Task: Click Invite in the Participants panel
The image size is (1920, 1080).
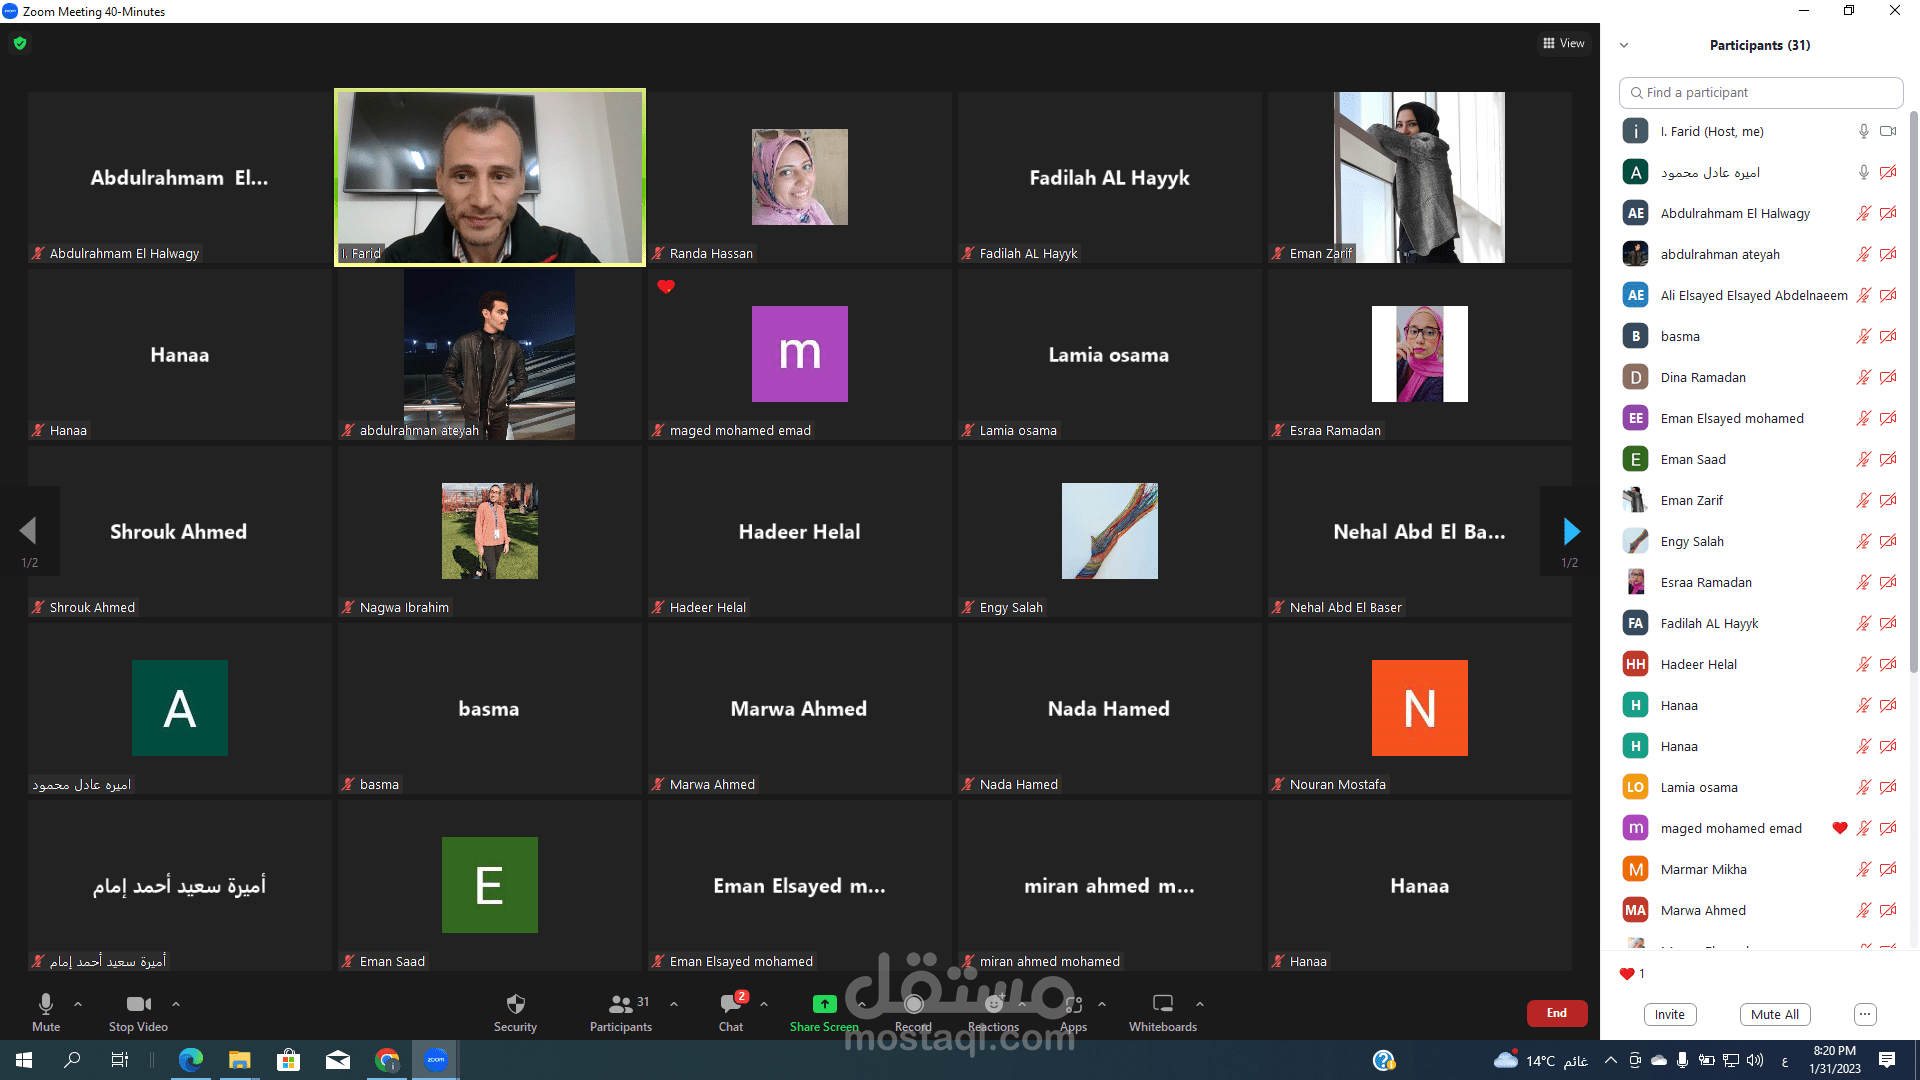Action: [1669, 1014]
